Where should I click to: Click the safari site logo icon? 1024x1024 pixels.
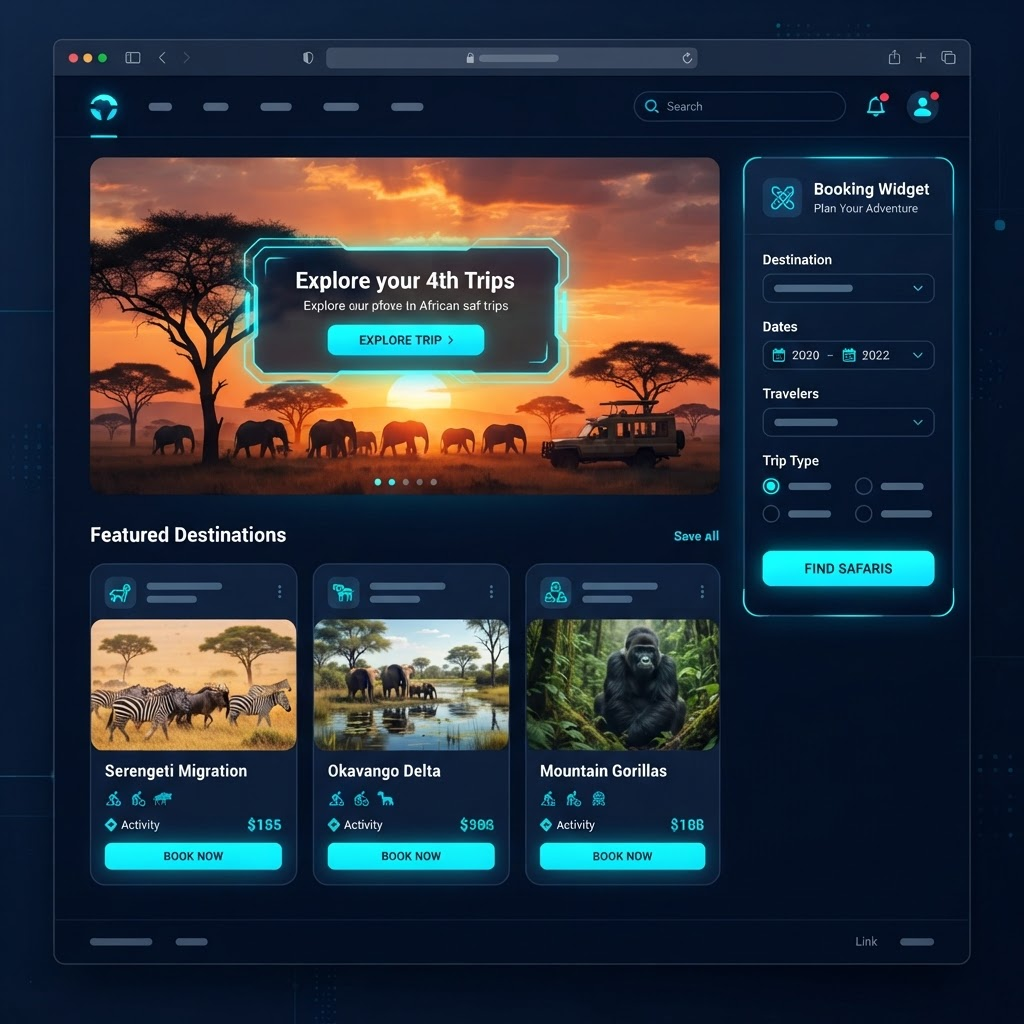[104, 107]
